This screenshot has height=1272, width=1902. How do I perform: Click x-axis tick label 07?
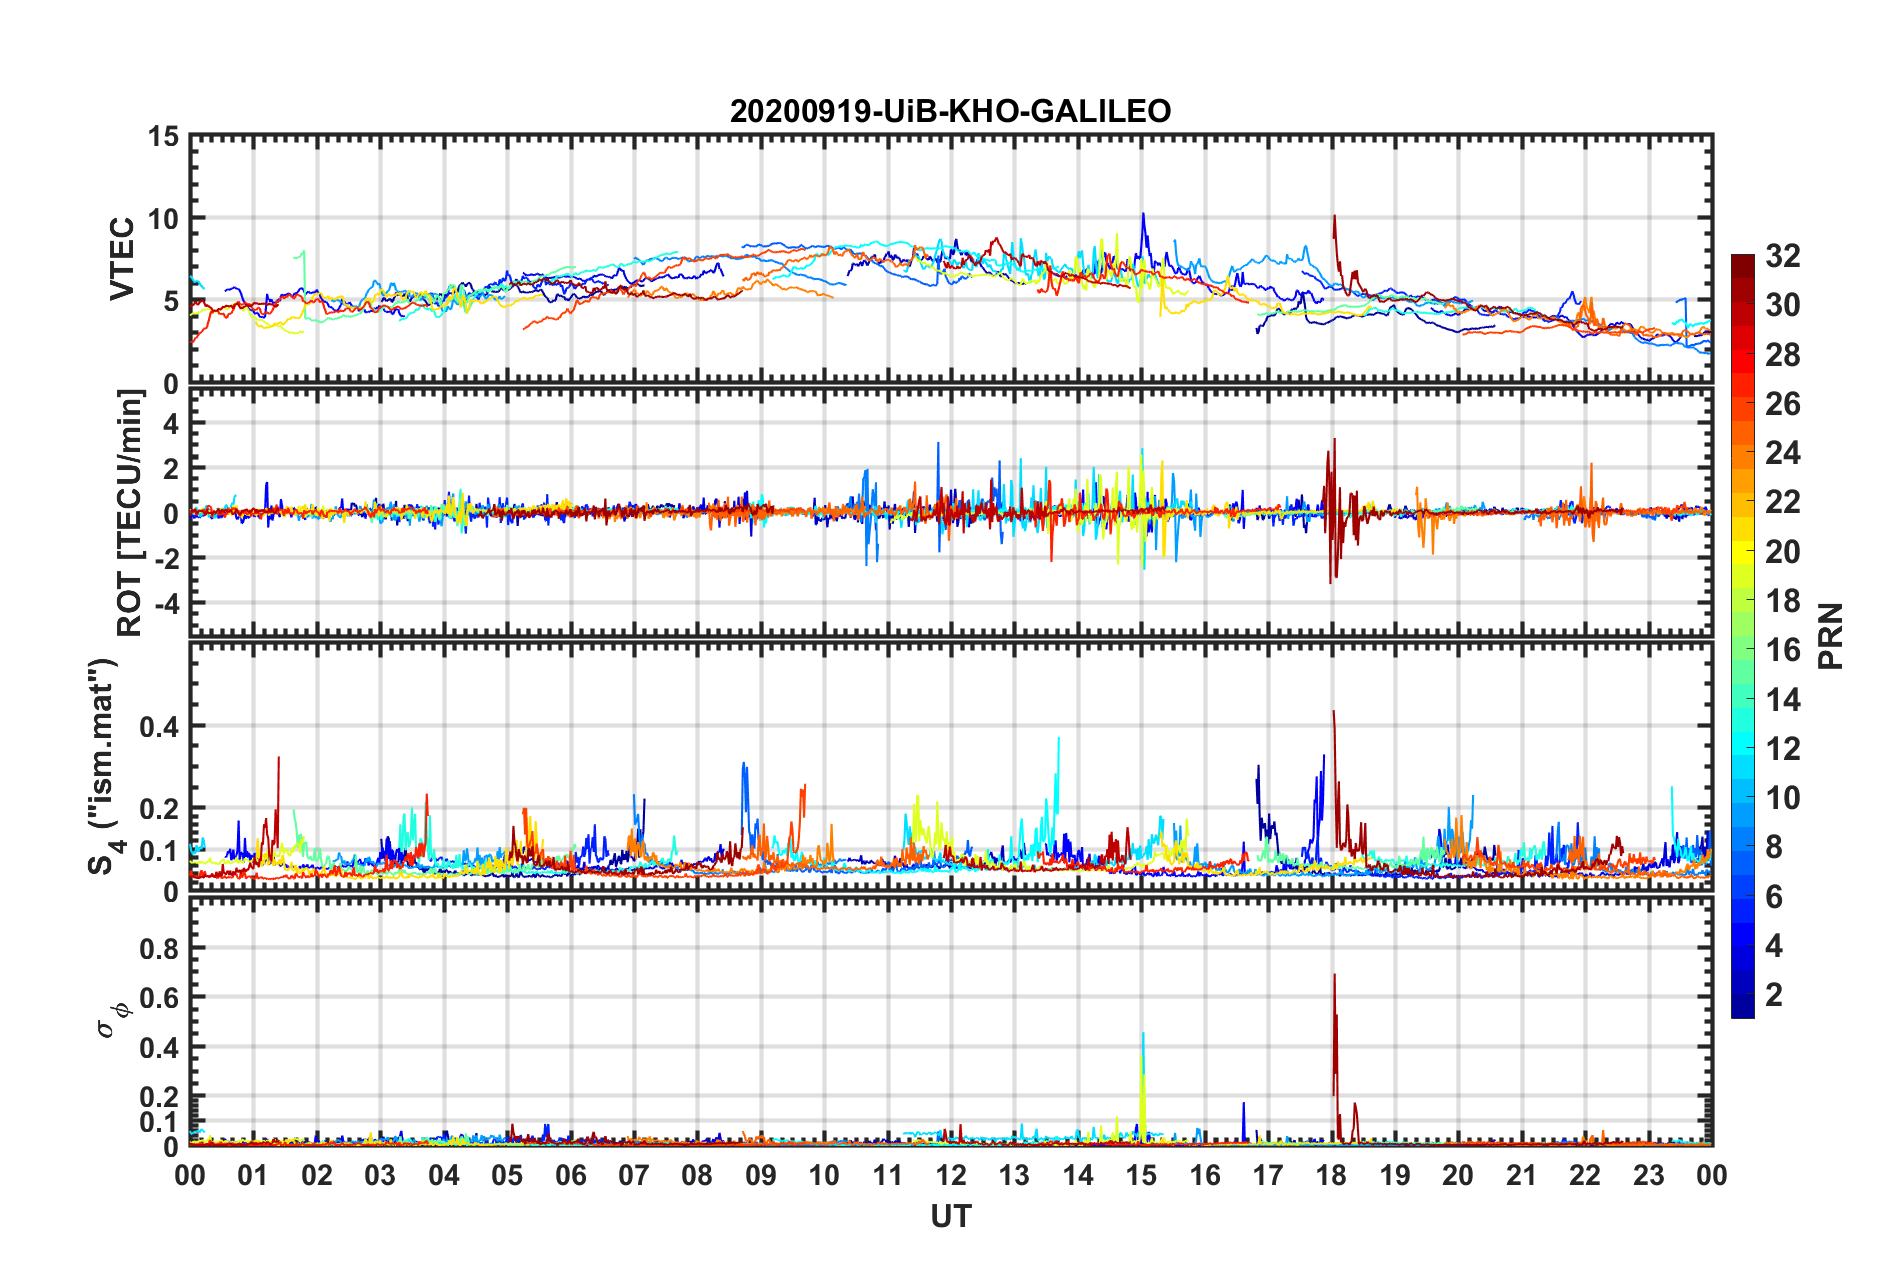click(634, 1175)
